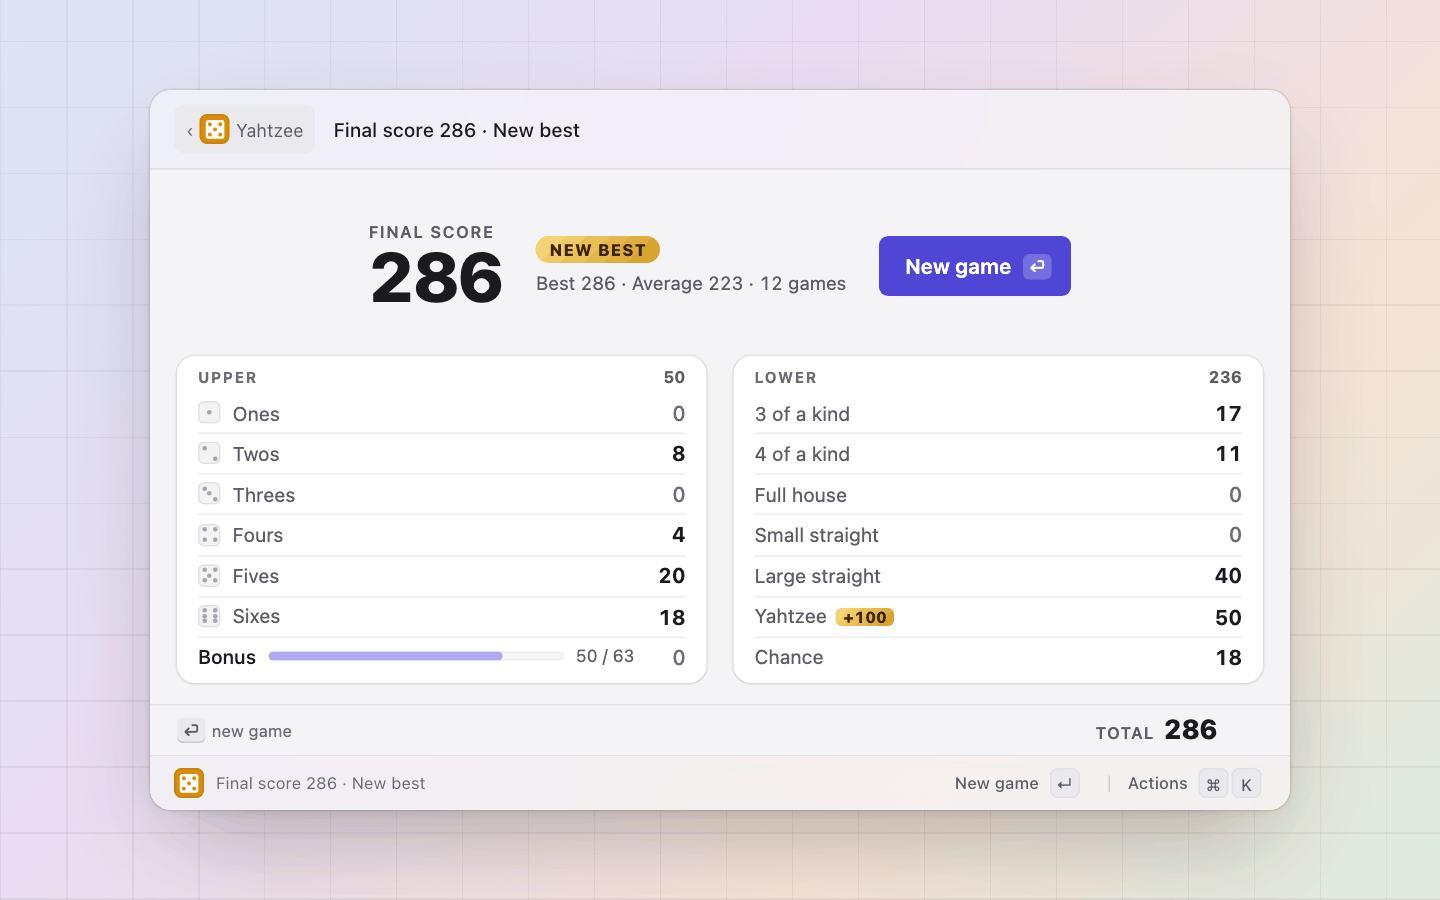Click the '50 / 63' bonus progress text
This screenshot has height=900, width=1440.
pyautogui.click(x=605, y=656)
